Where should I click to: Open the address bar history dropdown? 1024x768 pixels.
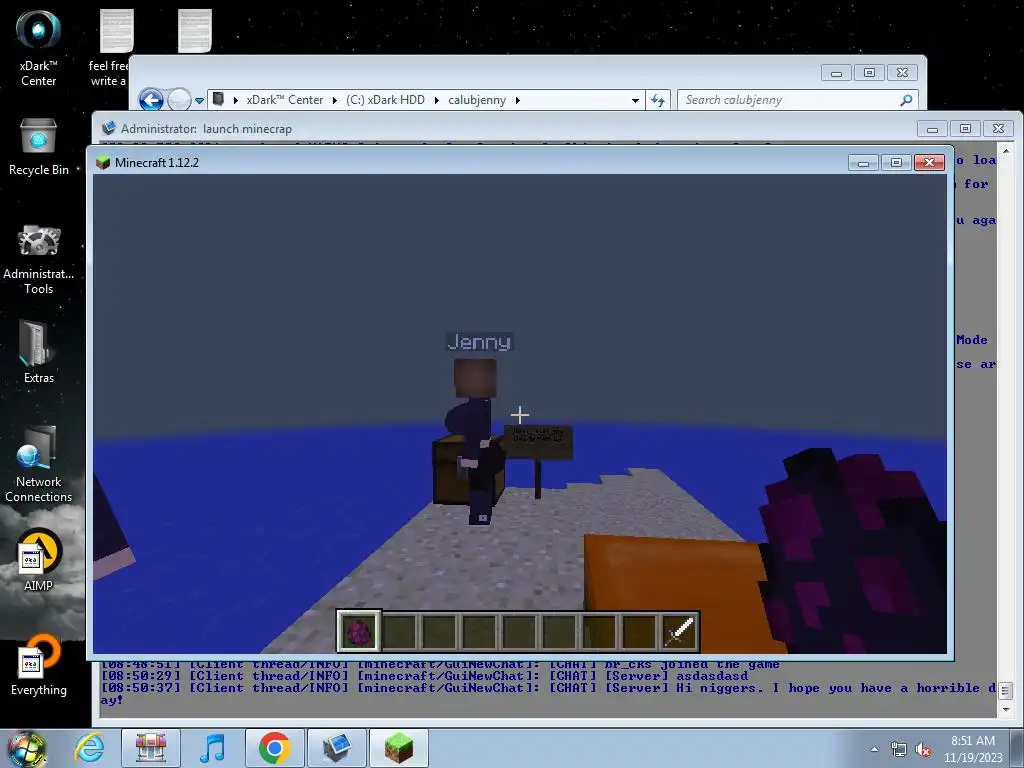(x=635, y=101)
